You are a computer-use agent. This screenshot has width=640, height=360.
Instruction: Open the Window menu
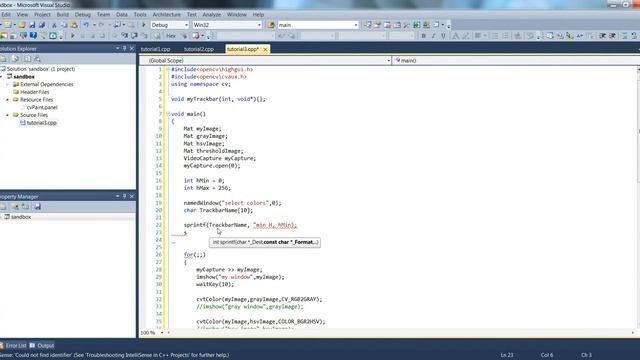coord(237,15)
